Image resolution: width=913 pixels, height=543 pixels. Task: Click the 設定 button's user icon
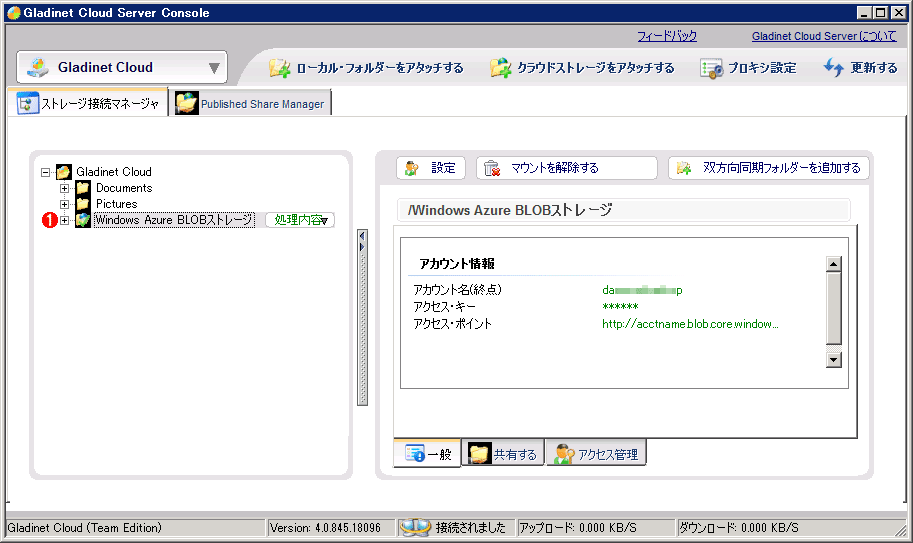[412, 168]
